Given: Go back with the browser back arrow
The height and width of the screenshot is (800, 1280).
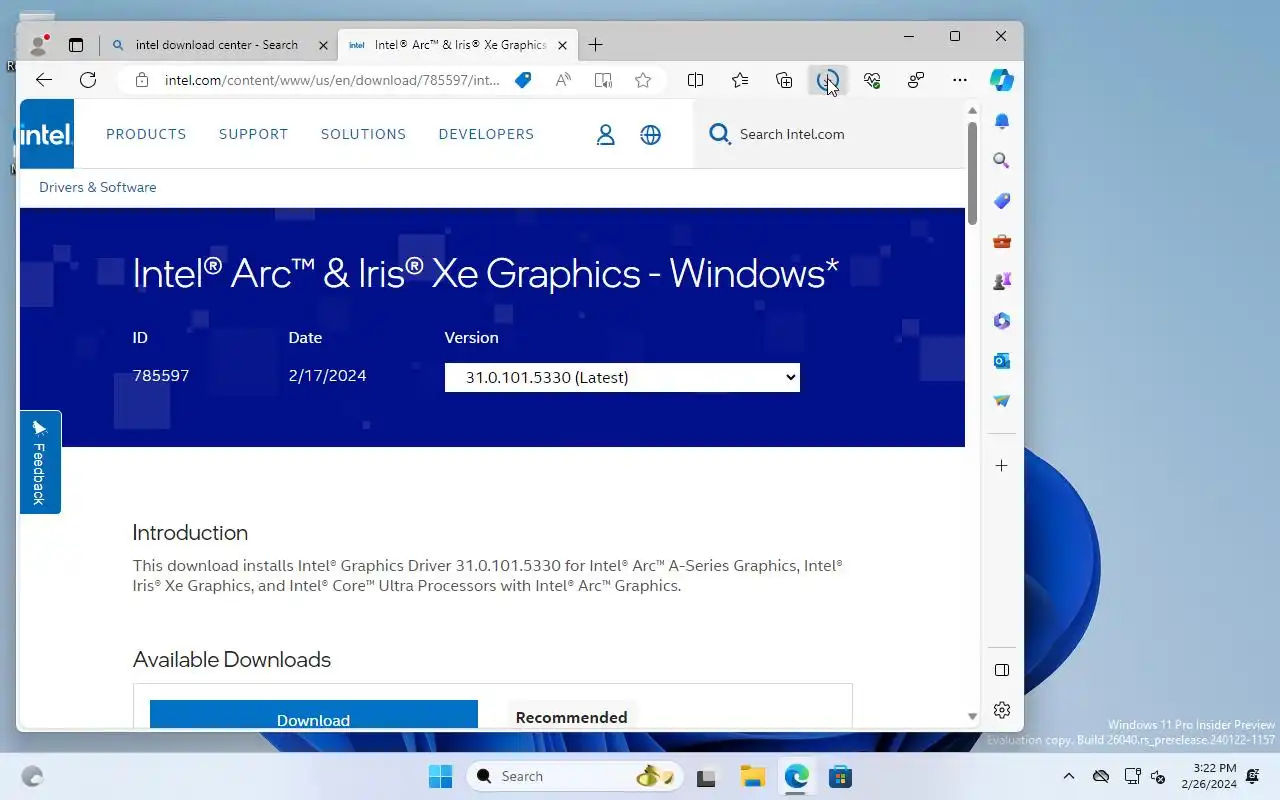Looking at the screenshot, I should click(43, 80).
